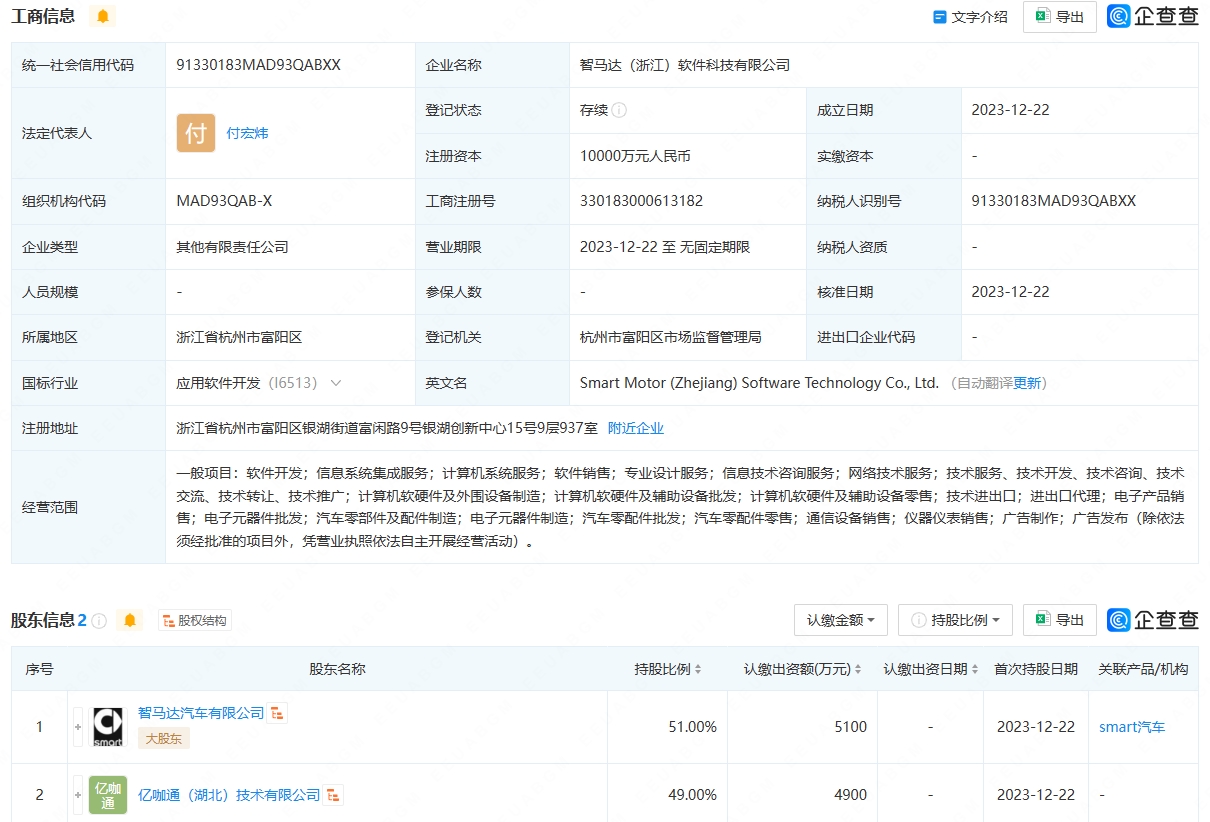Click registration authority 杭州市富阳区市场监督管理局
The height and width of the screenshot is (822, 1210).
pos(671,337)
